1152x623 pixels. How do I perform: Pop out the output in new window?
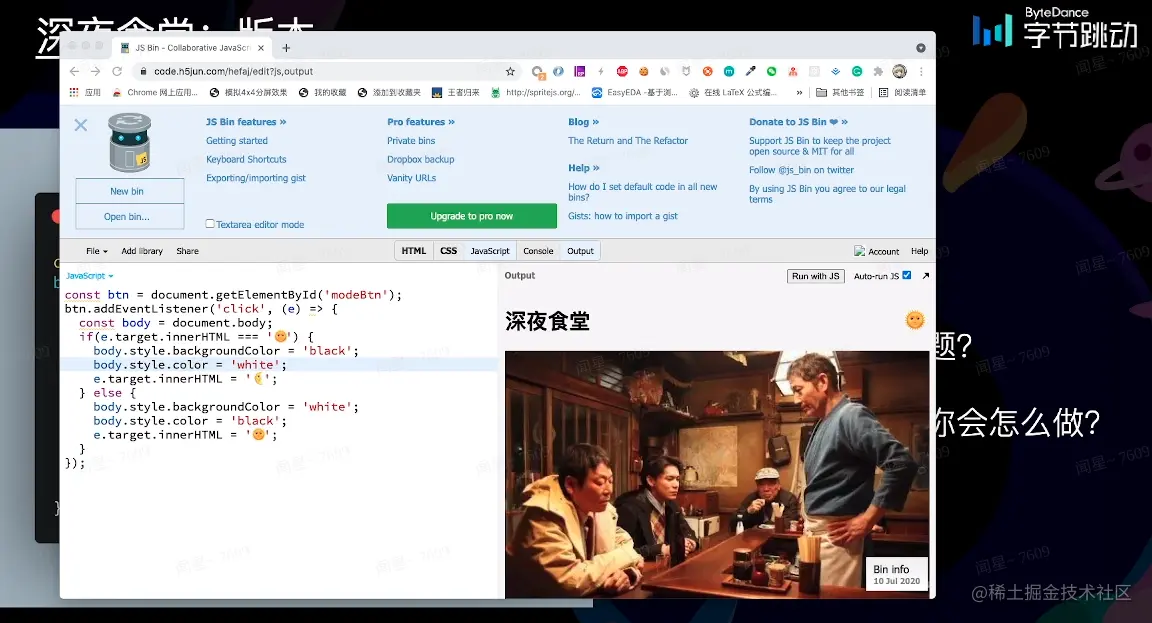pyautogui.click(x=926, y=276)
